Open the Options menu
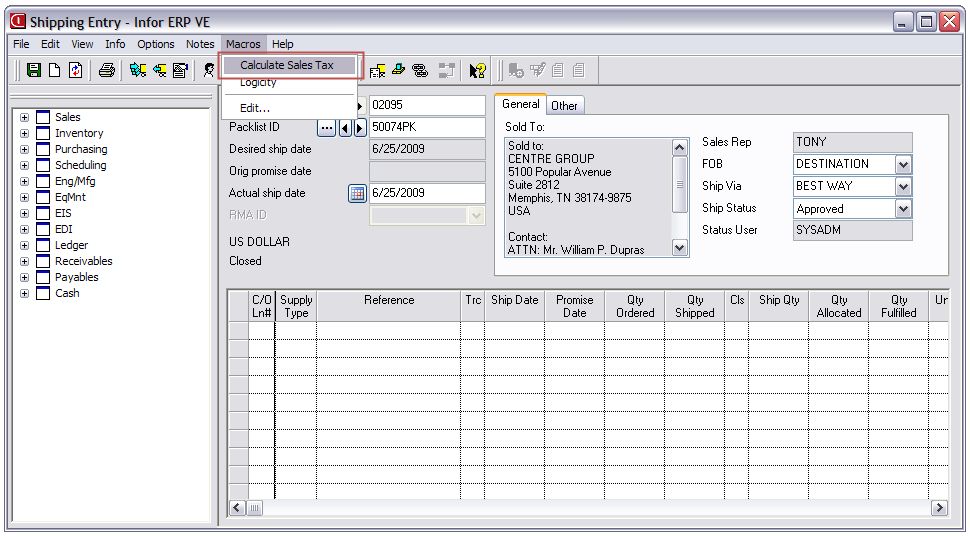 [x=156, y=44]
